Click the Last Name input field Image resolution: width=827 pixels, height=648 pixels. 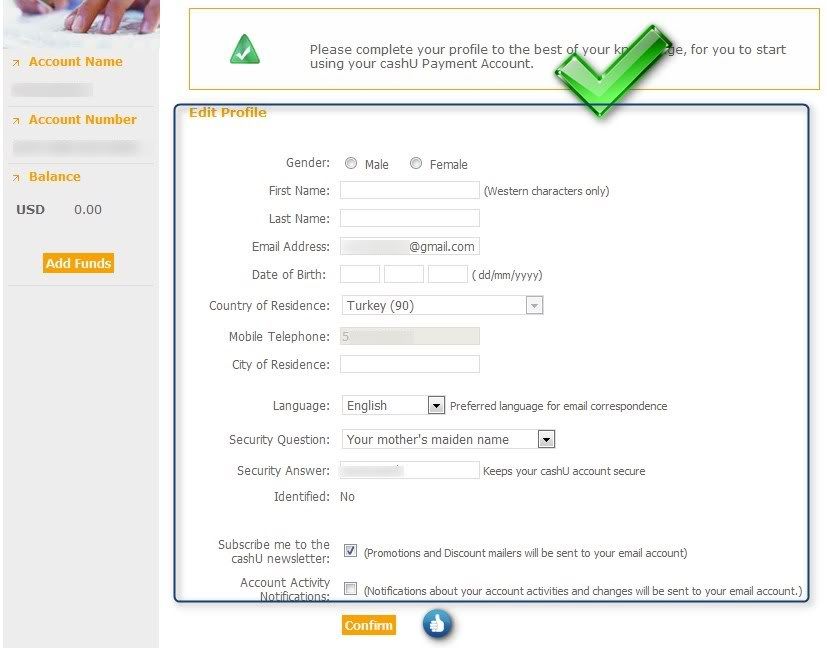410,218
